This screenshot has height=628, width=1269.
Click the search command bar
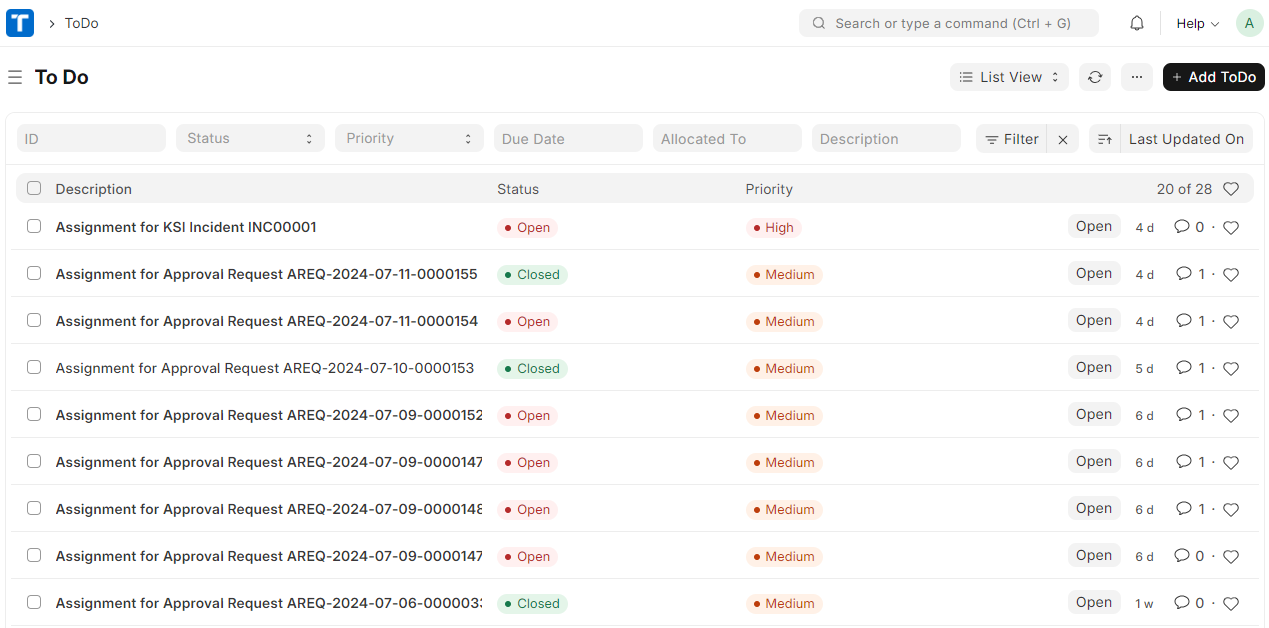point(948,23)
